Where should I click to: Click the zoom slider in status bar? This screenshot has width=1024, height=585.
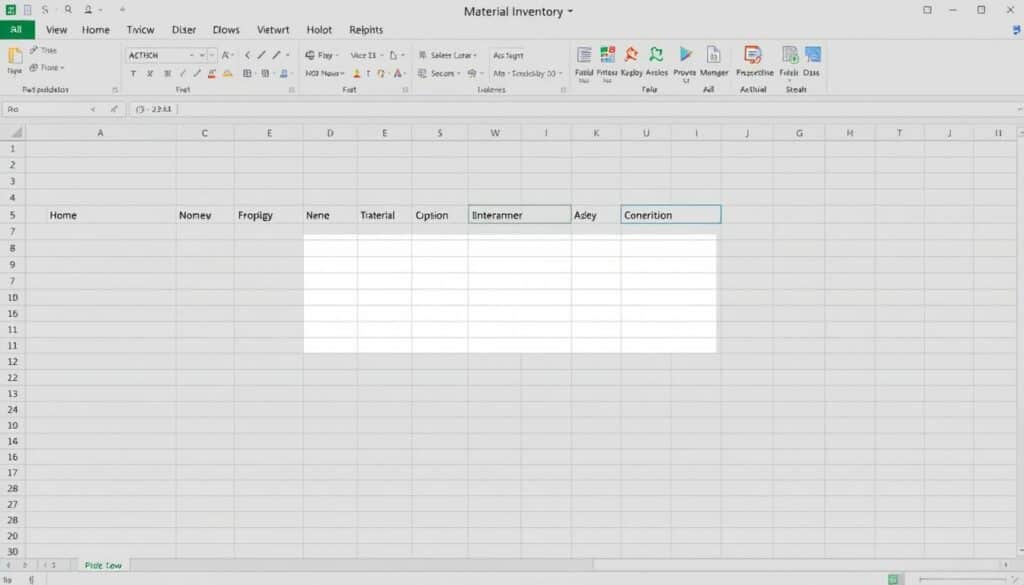point(963,579)
